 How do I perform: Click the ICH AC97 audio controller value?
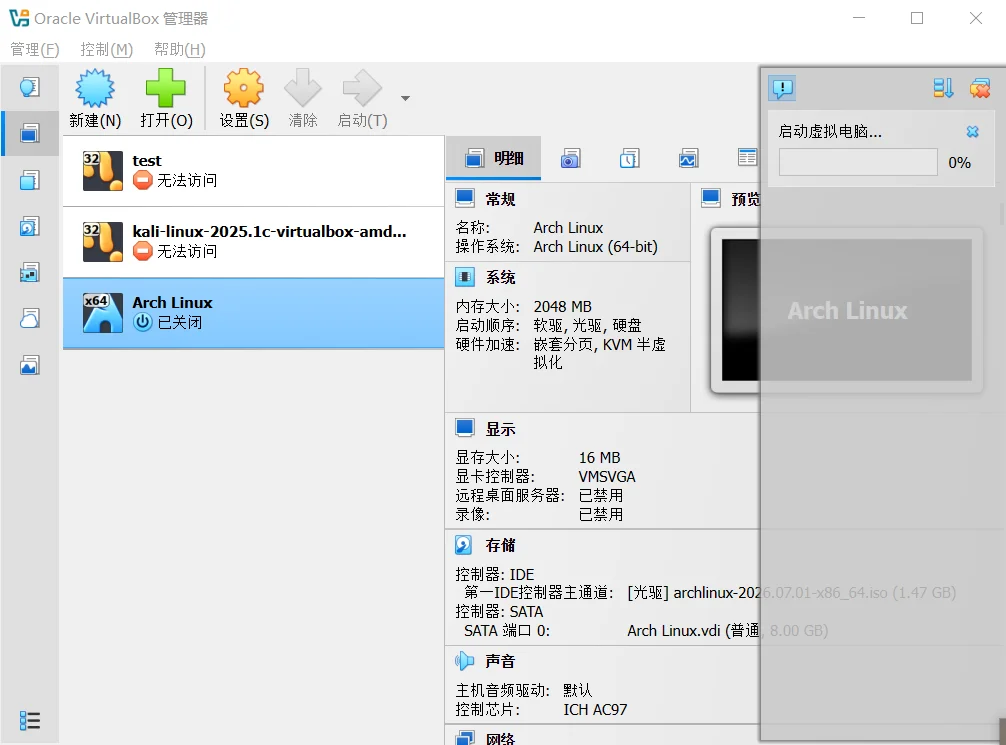point(595,710)
